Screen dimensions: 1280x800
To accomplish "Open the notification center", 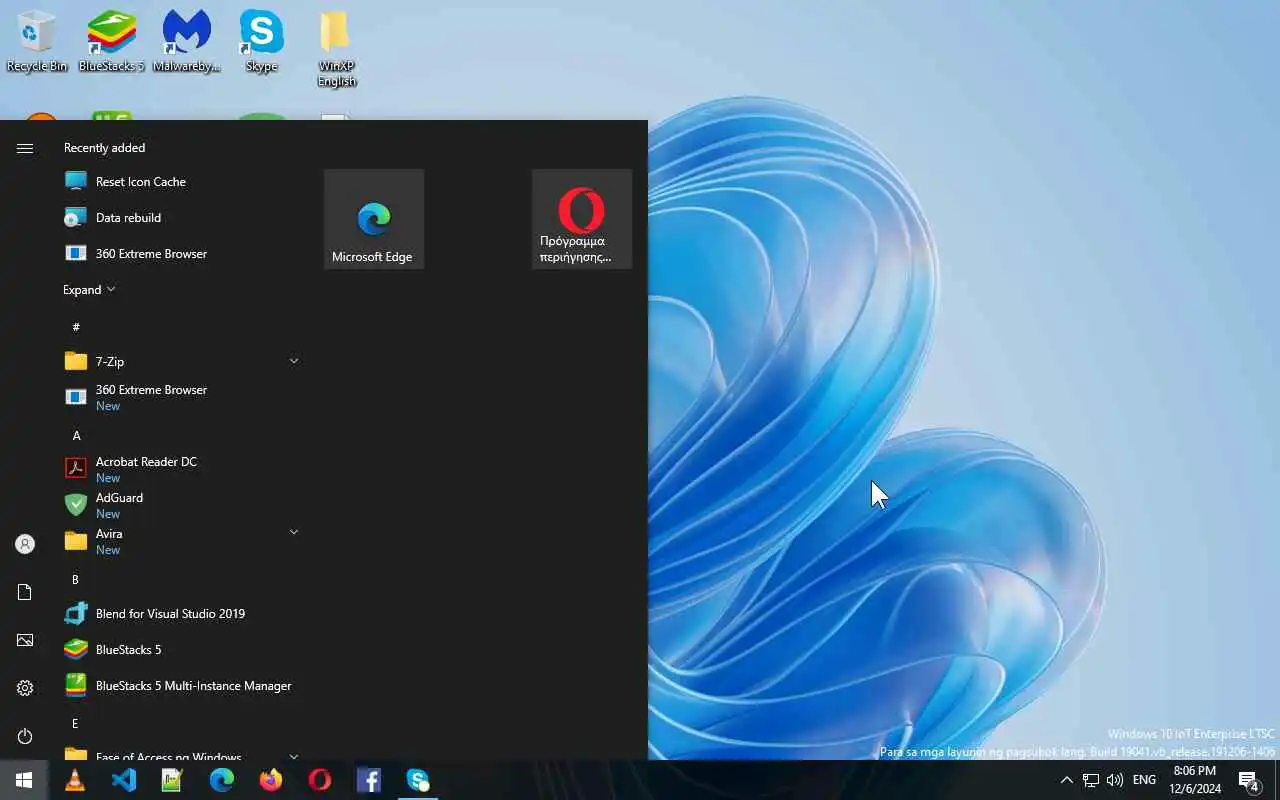I will click(1248, 780).
